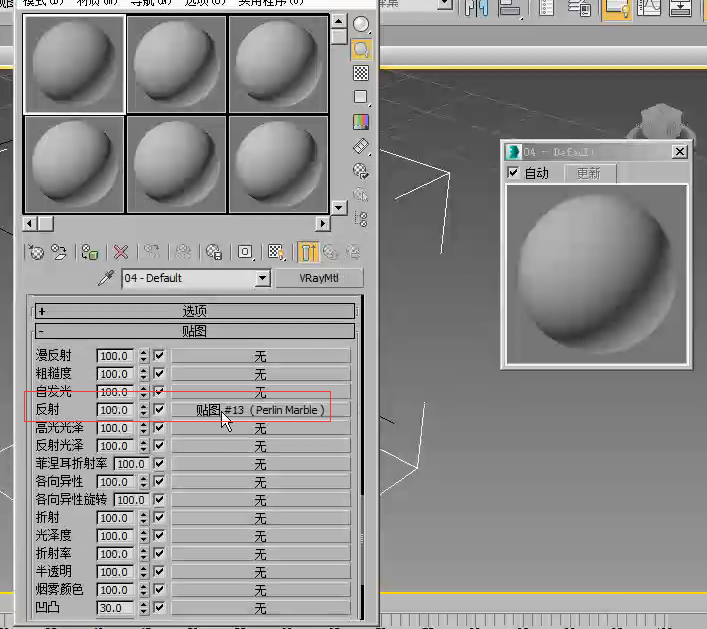Click the 凹凸 amount field showing 30.0
This screenshot has width=707, height=629.
click(x=115, y=608)
